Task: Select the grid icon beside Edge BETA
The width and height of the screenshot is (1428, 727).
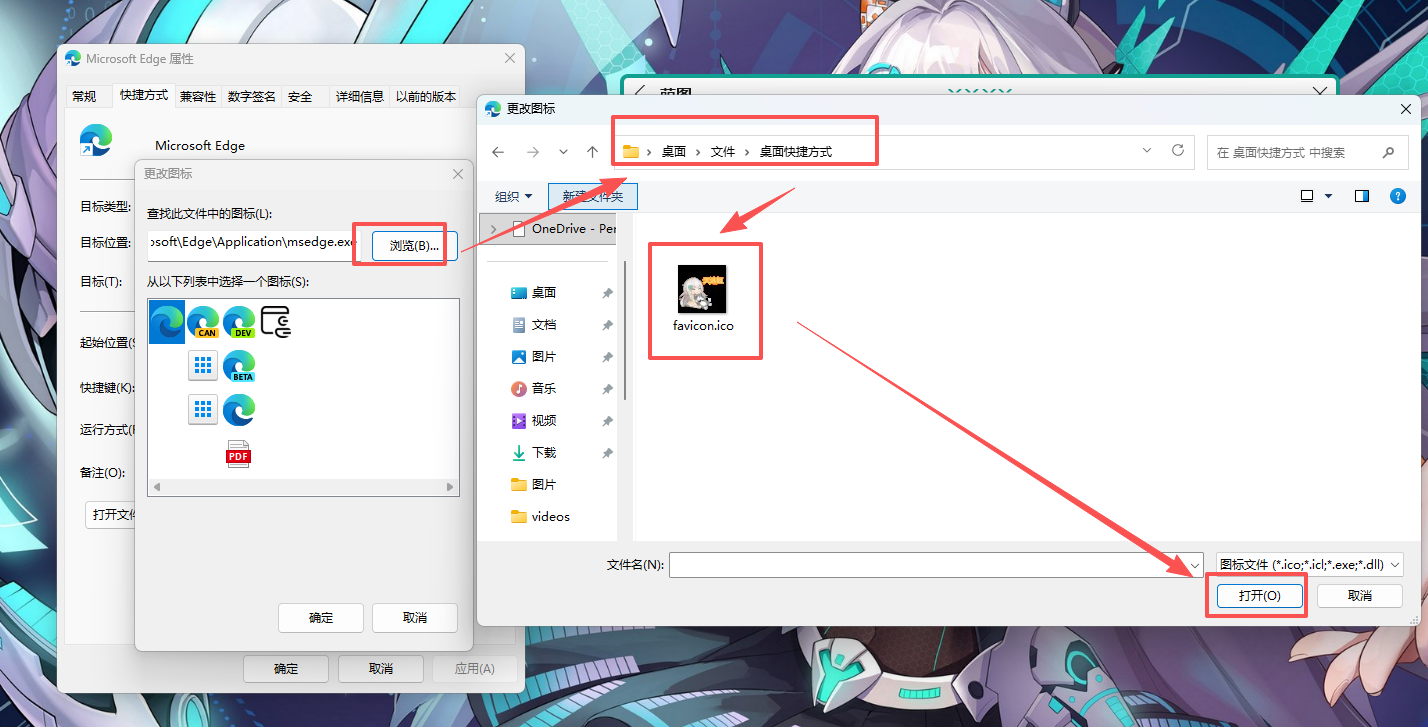Action: [x=203, y=366]
